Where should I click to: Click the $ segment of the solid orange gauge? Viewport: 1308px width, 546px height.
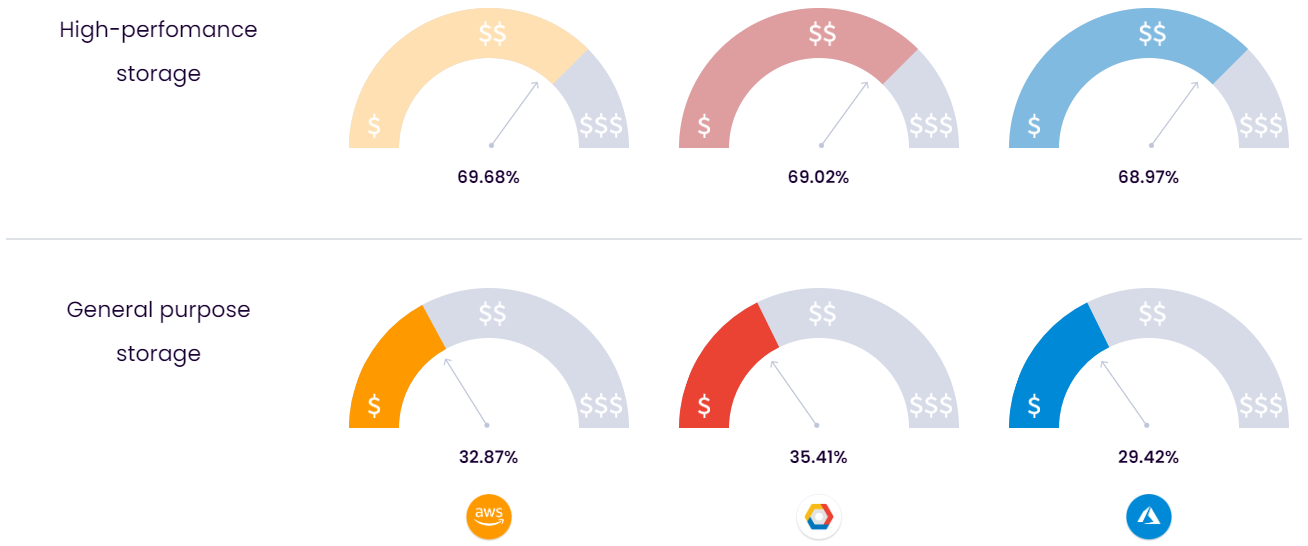point(375,405)
